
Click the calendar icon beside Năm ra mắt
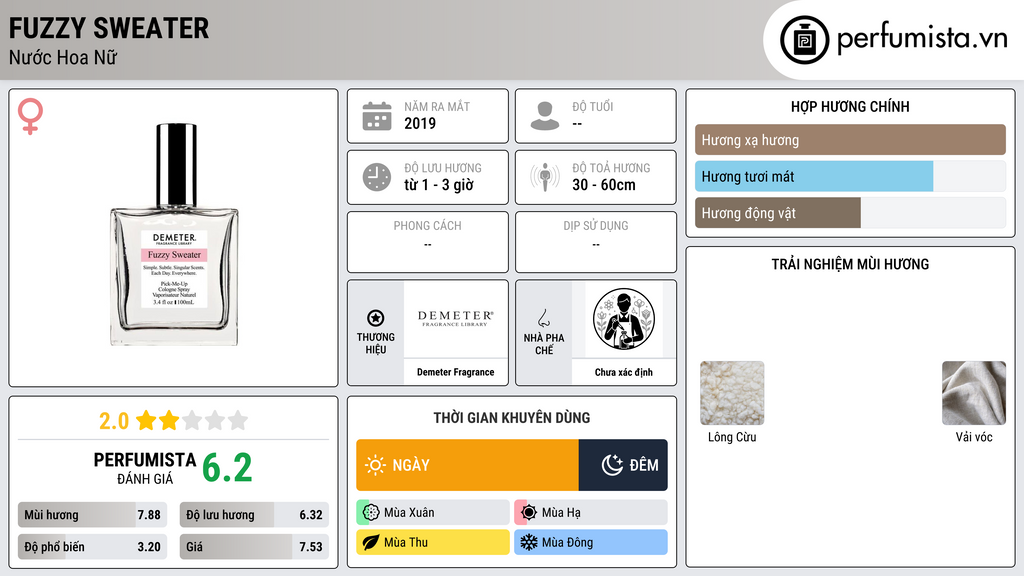tap(377, 116)
